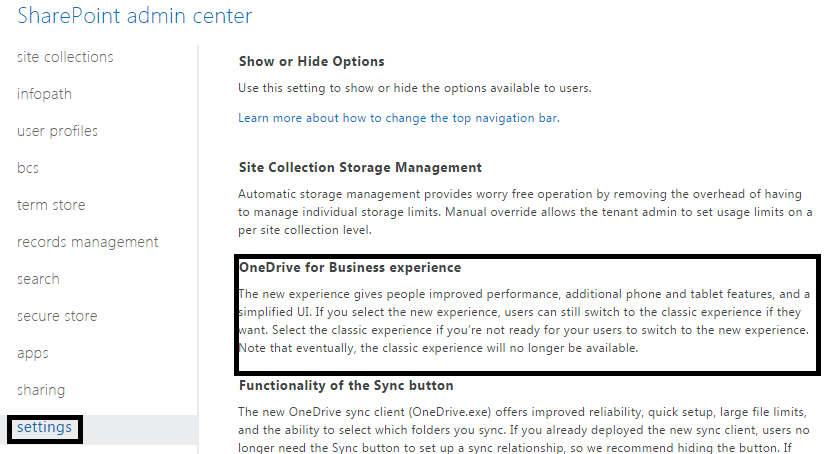Open the secure store page

tap(57, 316)
